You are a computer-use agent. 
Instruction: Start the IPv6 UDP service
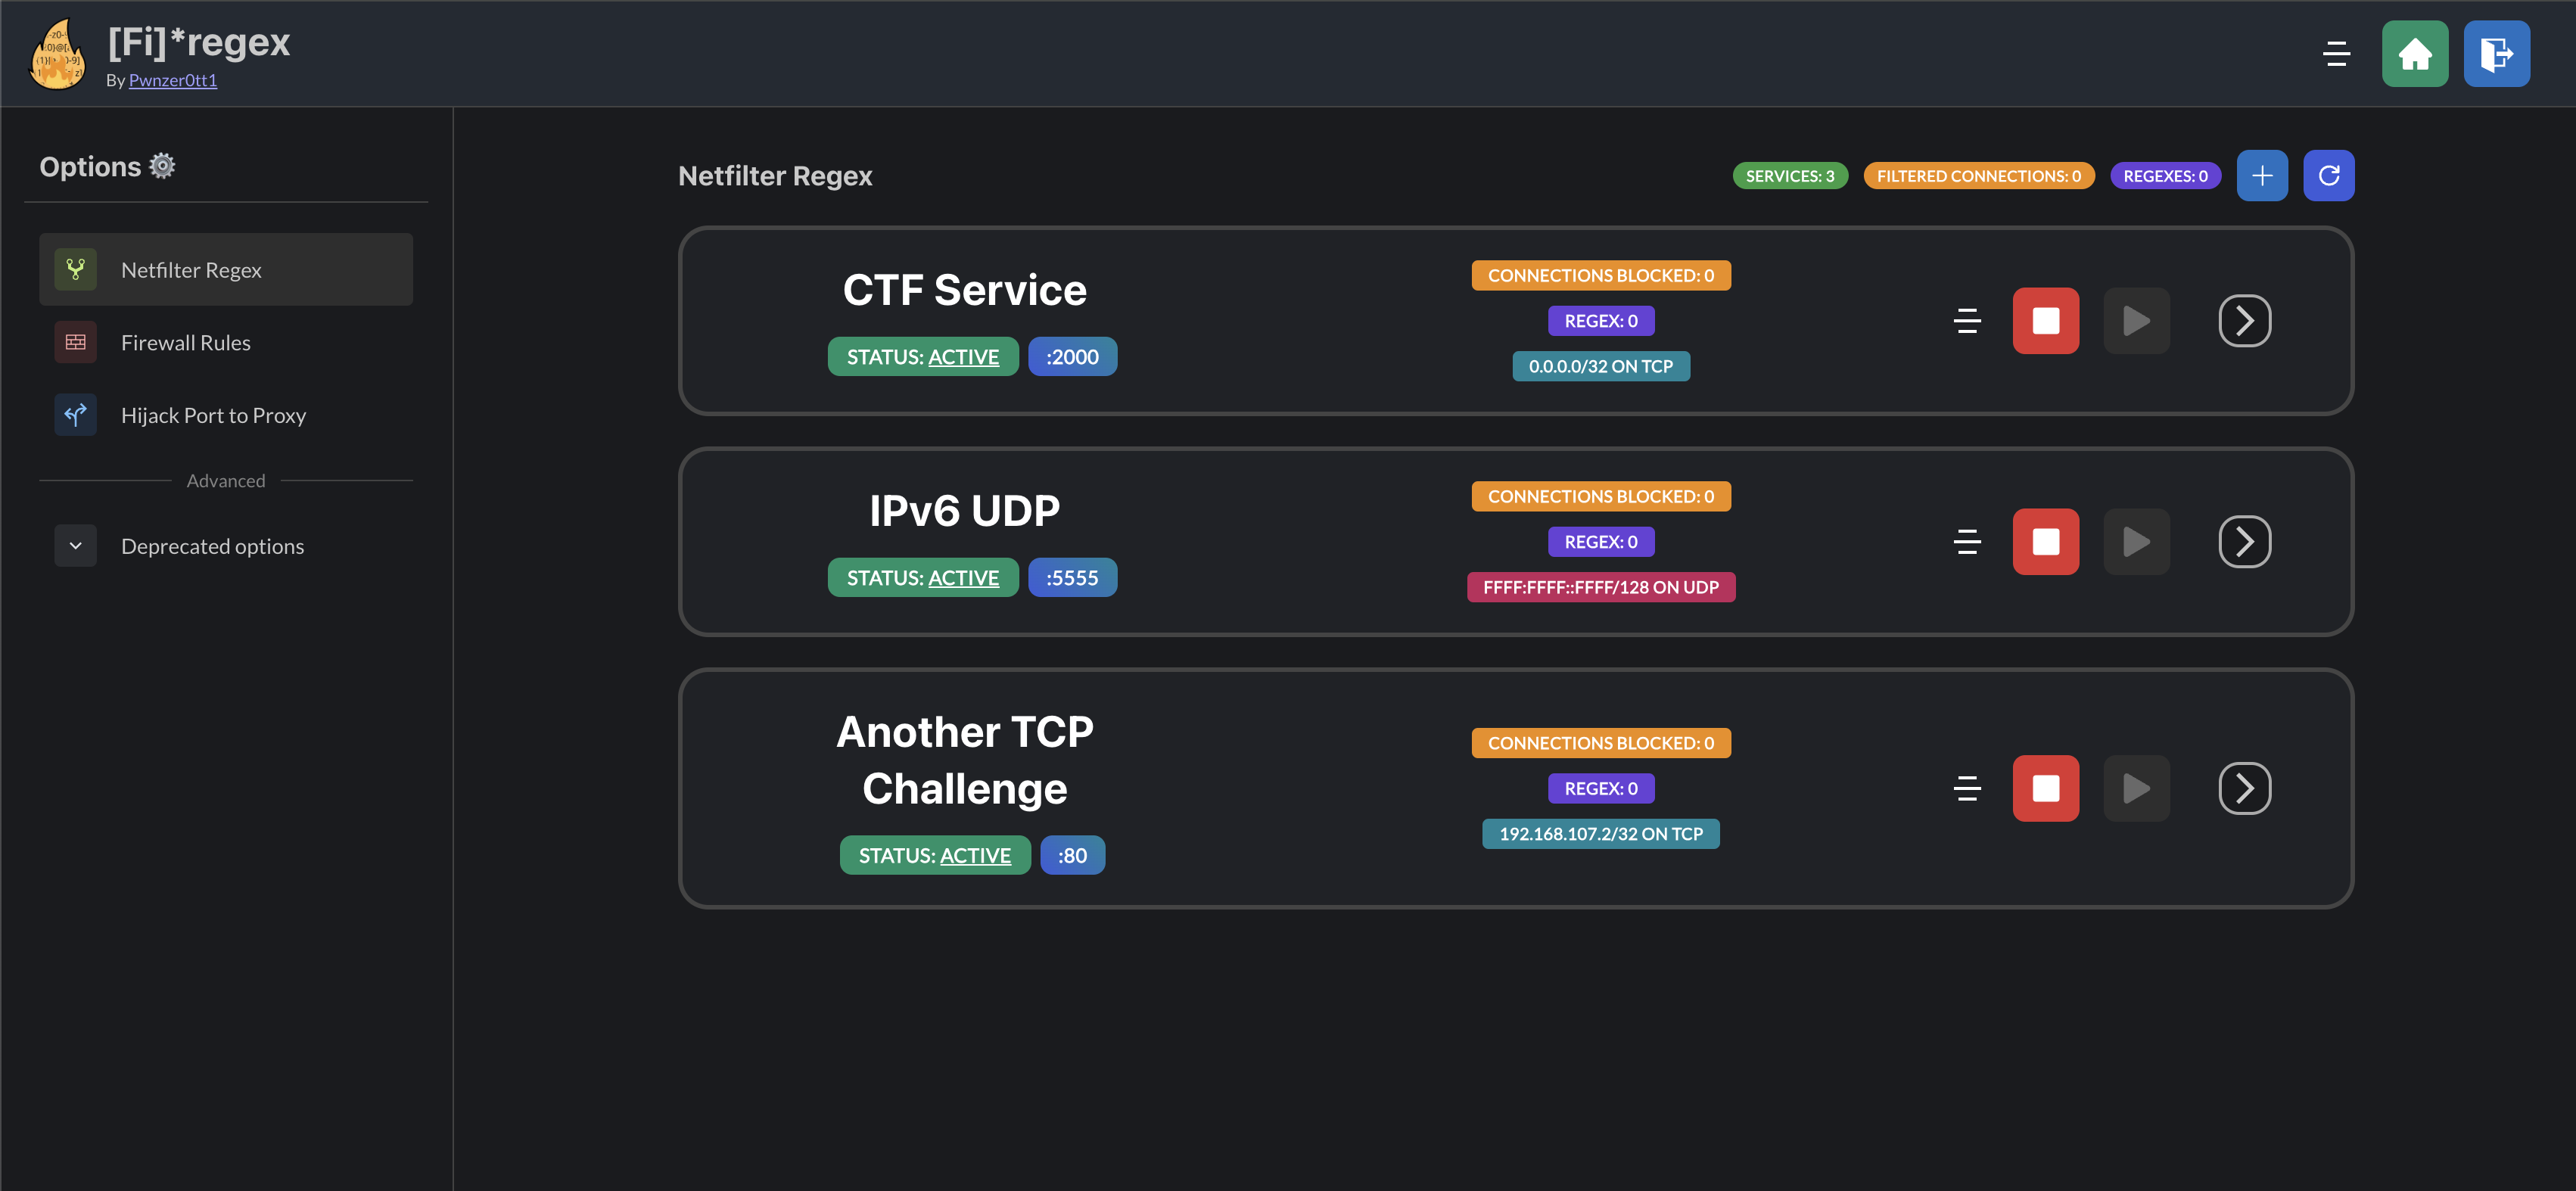coord(2137,541)
